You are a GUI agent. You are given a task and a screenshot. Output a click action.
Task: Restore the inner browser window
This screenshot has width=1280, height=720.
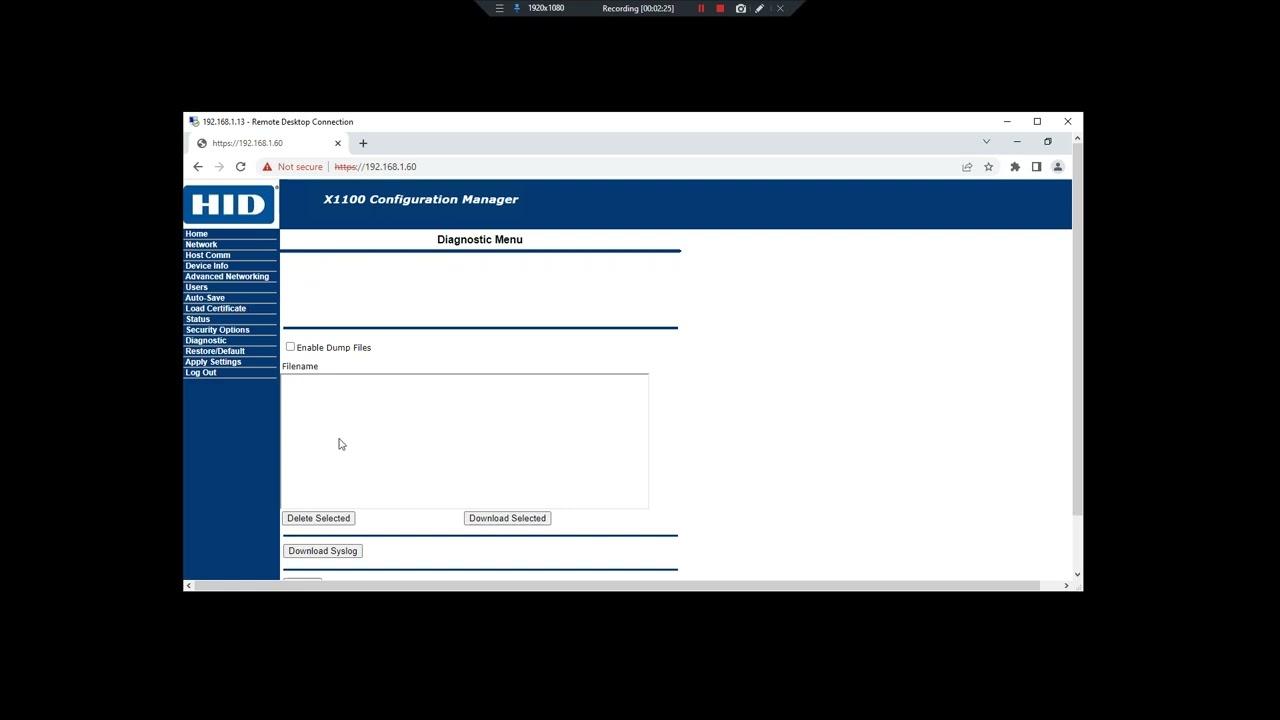1048,142
